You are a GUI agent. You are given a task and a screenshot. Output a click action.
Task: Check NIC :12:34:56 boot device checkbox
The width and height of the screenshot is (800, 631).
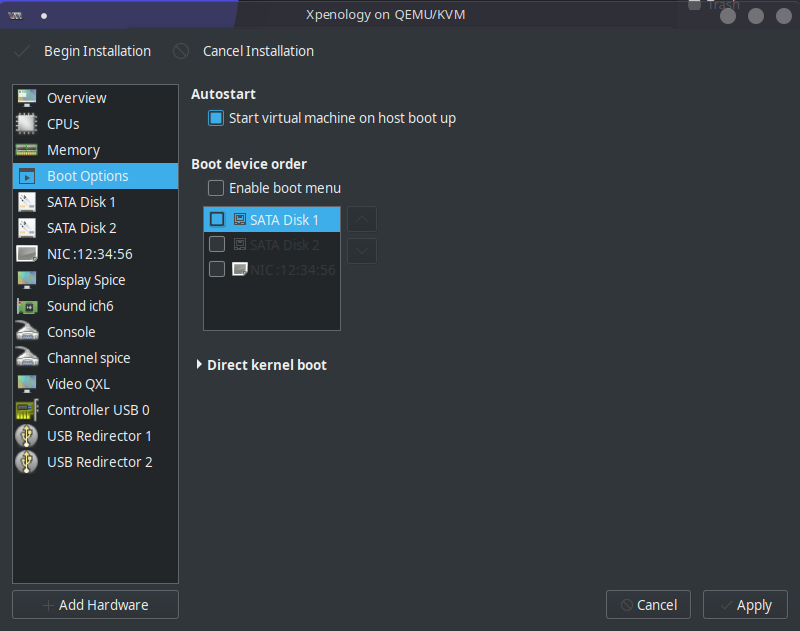tap(217, 269)
